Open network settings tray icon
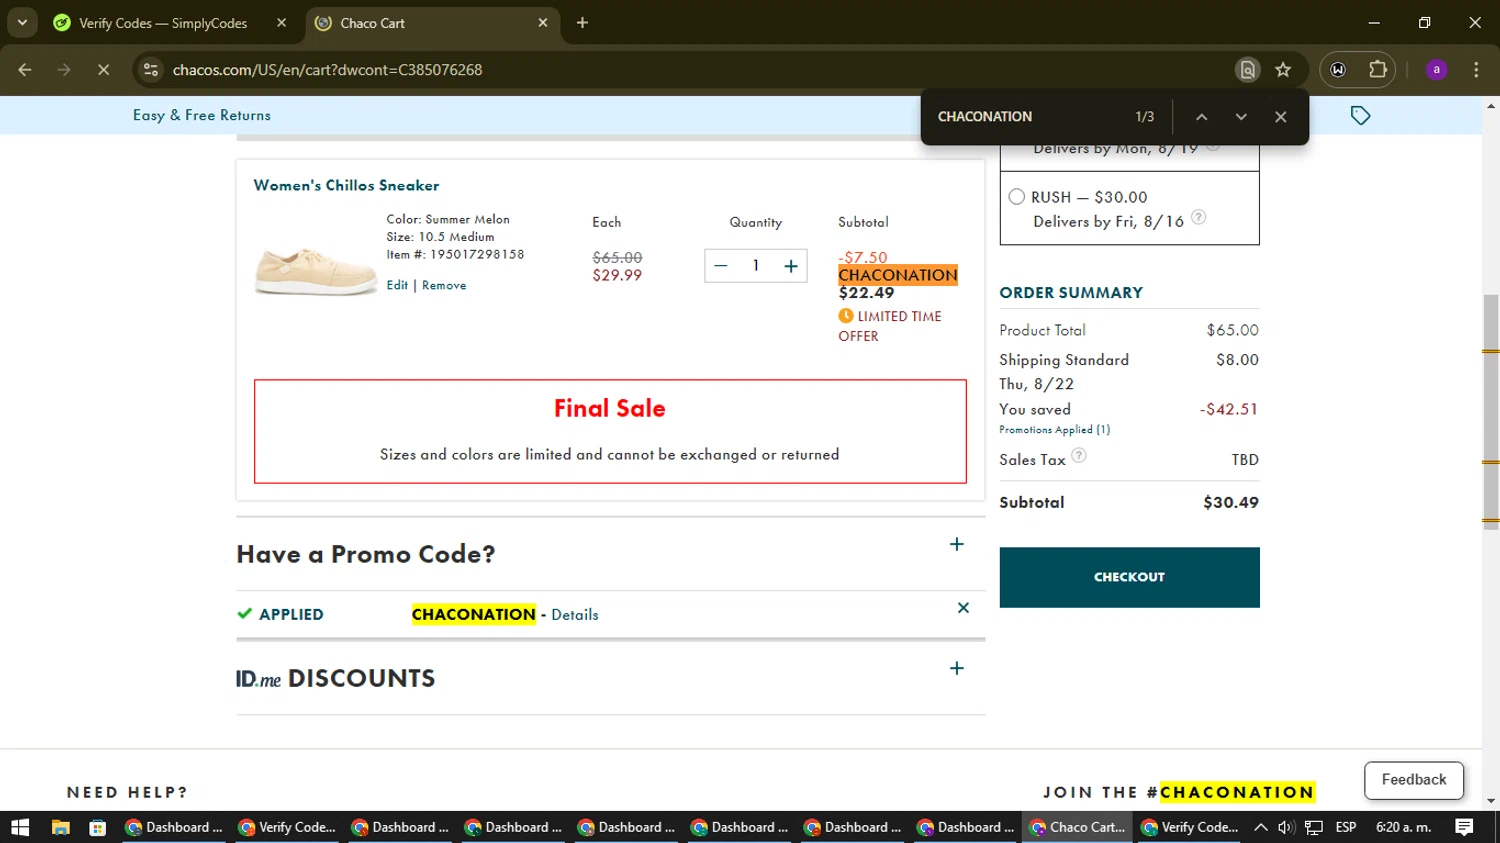This screenshot has height=843, width=1500. 1314,827
